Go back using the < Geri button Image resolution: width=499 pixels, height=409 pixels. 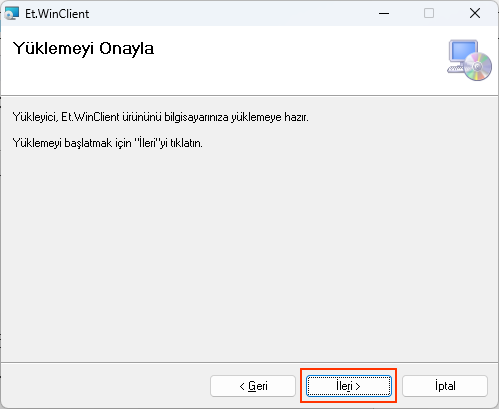point(253,386)
